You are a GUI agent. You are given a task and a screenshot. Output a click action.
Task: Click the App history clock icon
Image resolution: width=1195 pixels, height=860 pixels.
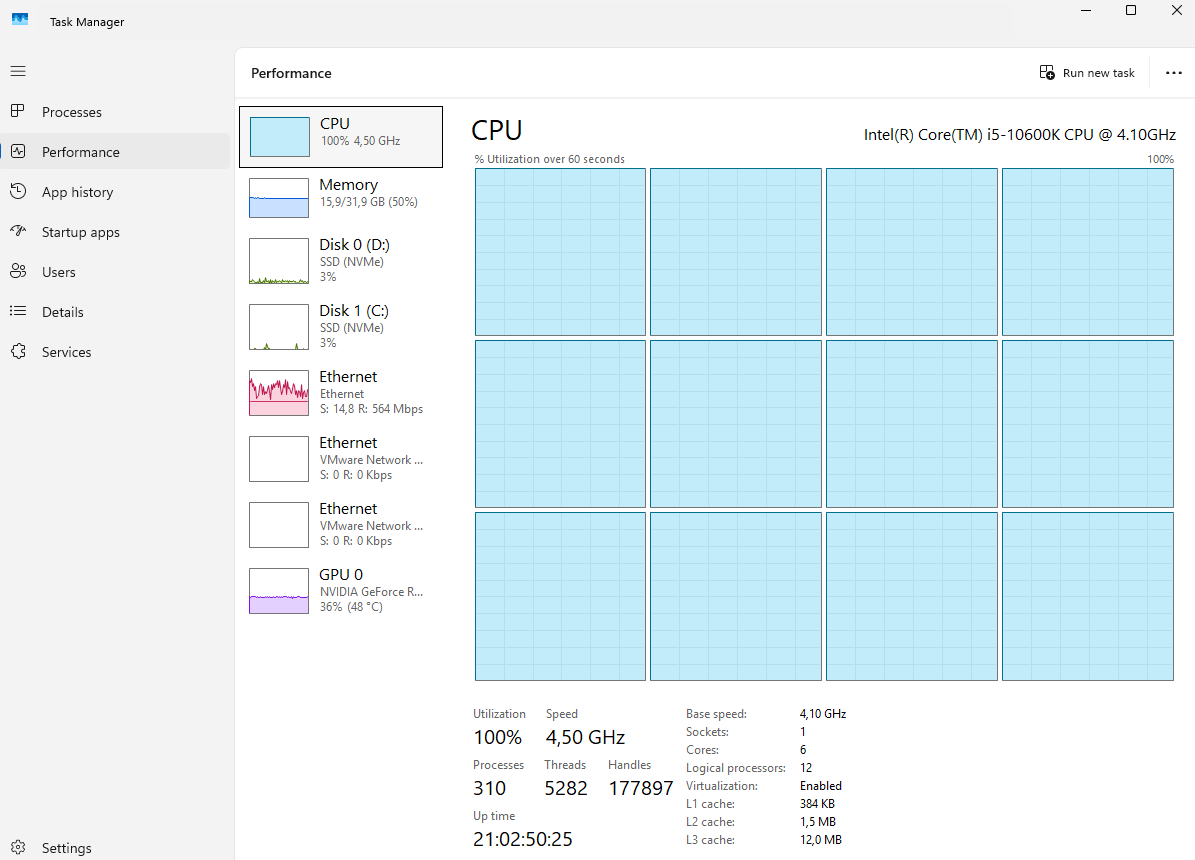coord(18,191)
